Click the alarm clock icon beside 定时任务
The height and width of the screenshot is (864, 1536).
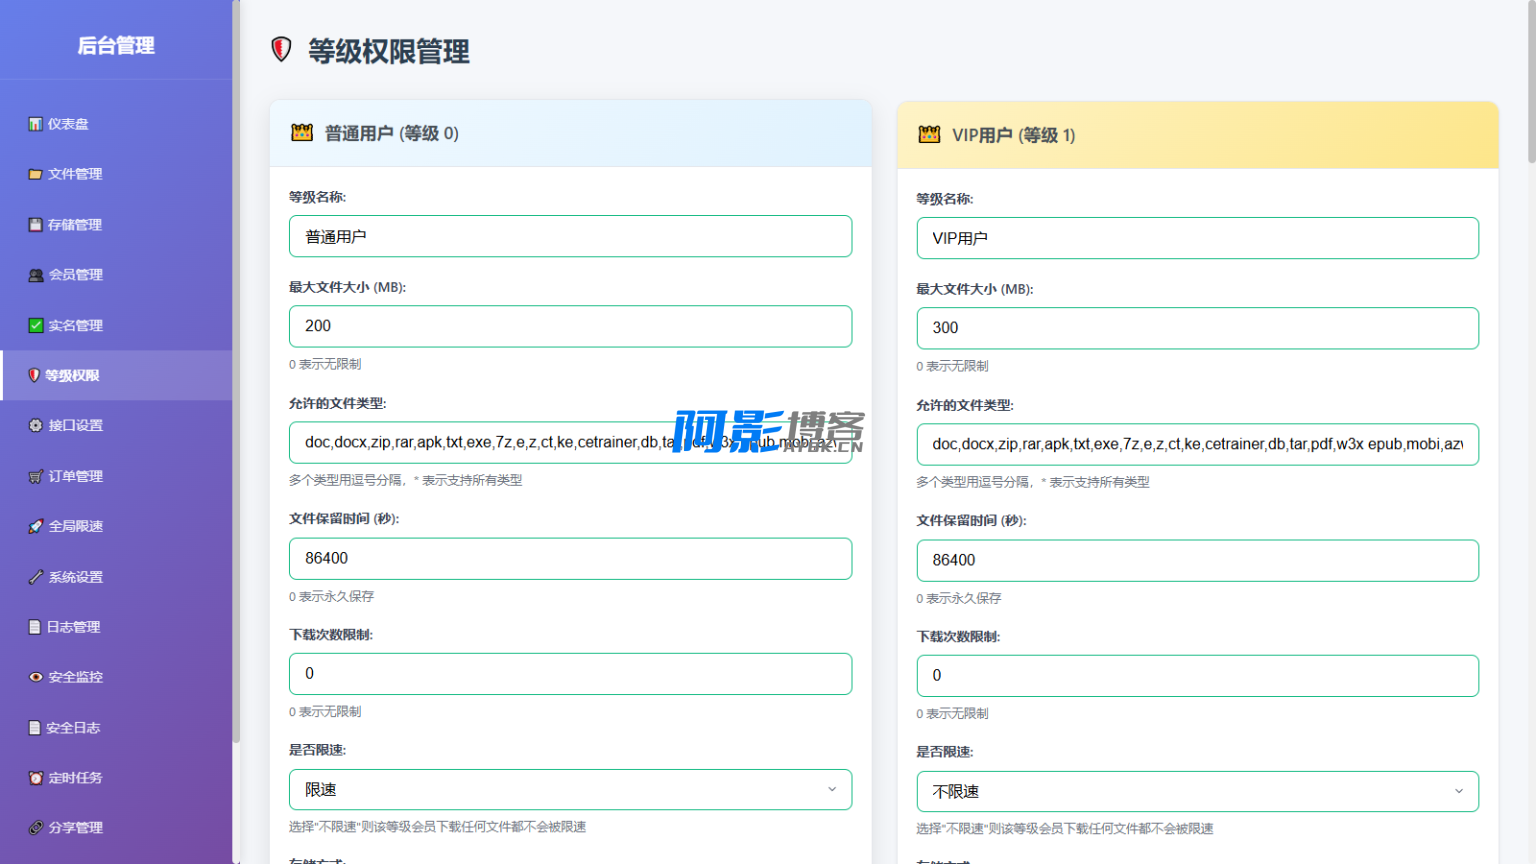(36, 778)
